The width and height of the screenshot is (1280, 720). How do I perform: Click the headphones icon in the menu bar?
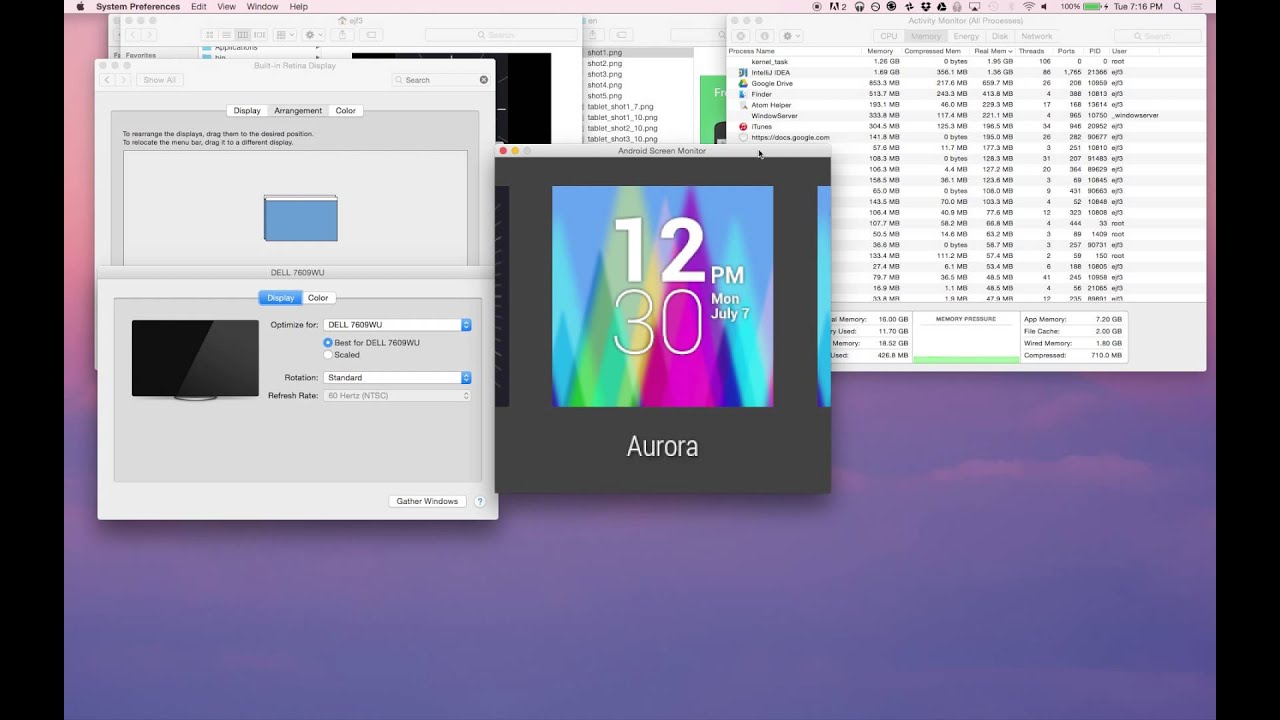[860, 6]
